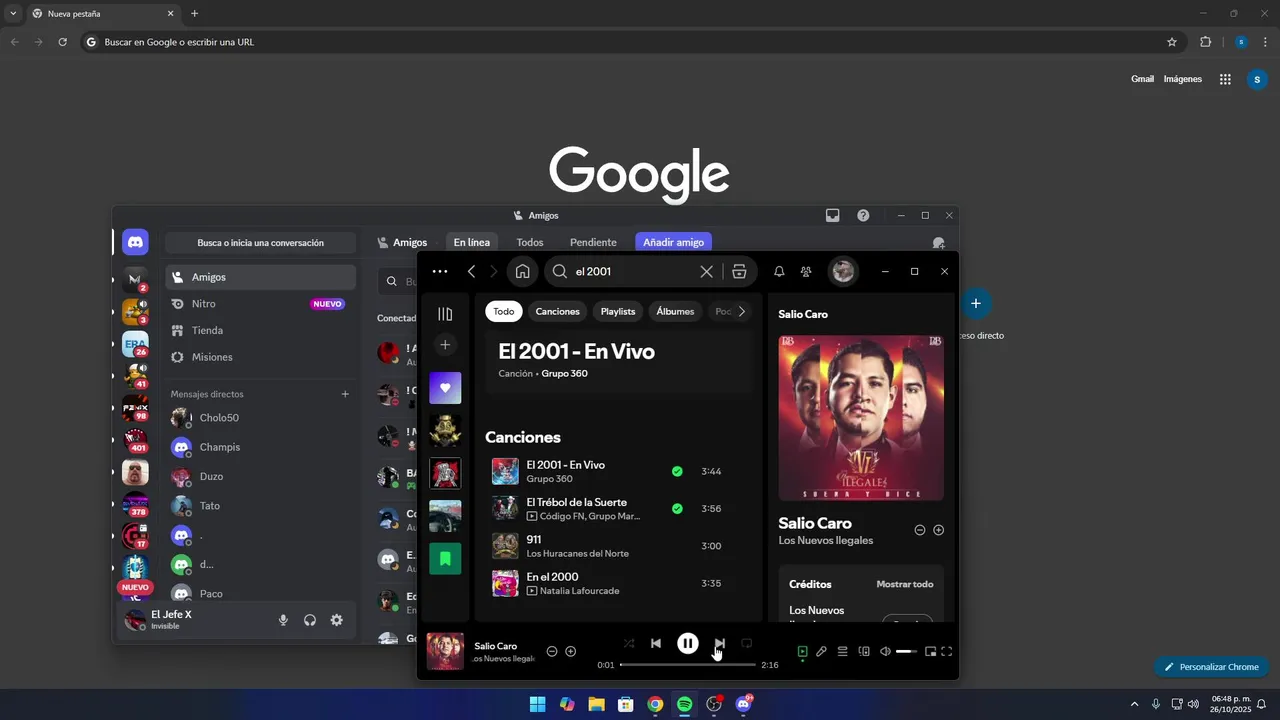Show more filter chips with the right chevron

[741, 311]
